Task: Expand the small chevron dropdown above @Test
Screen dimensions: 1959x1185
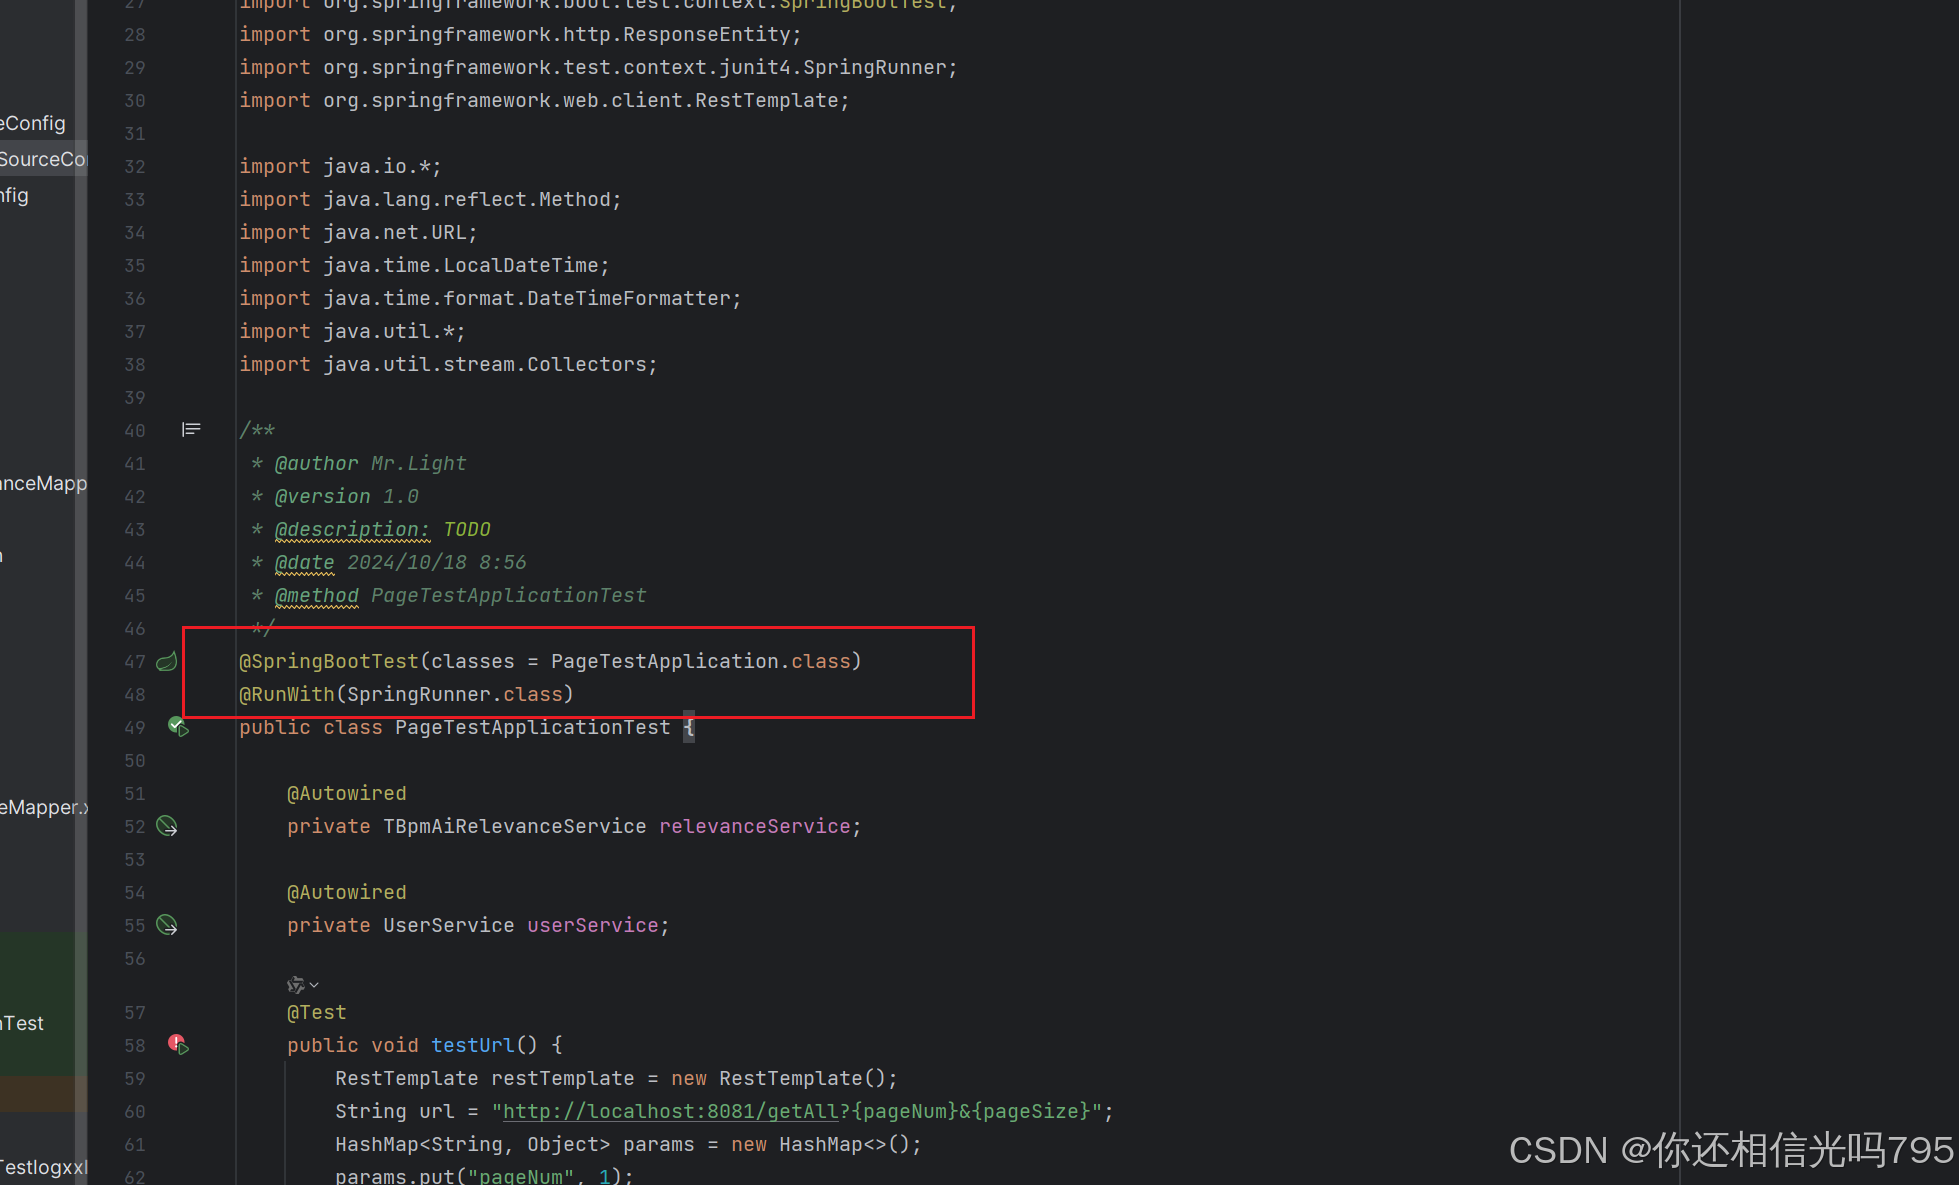Action: tap(314, 985)
